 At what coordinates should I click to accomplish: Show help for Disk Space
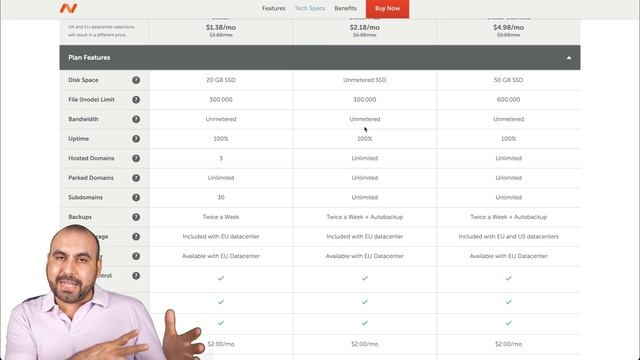136,80
